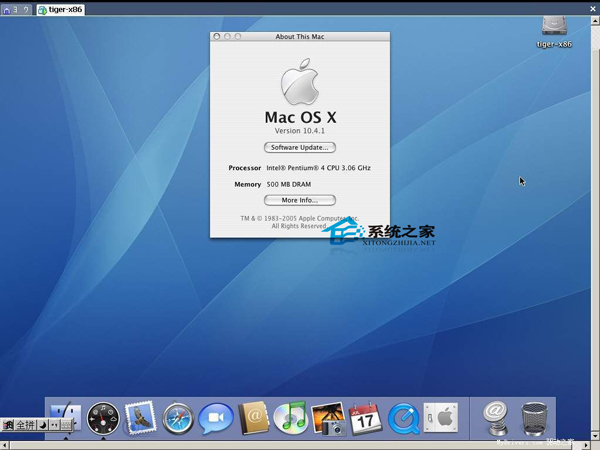Open iChat from the Dock
The height and width of the screenshot is (450, 600).
tap(215, 417)
